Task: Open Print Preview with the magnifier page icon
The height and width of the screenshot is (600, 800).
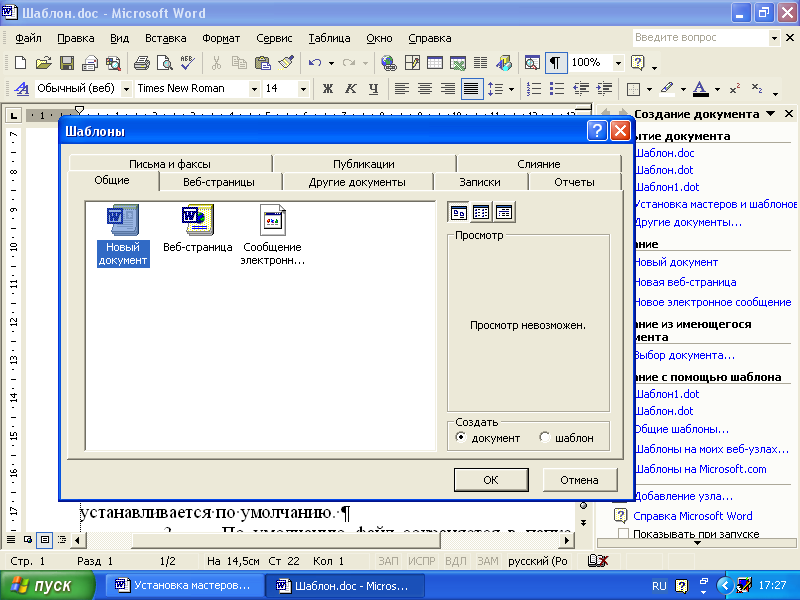Action: [165, 63]
